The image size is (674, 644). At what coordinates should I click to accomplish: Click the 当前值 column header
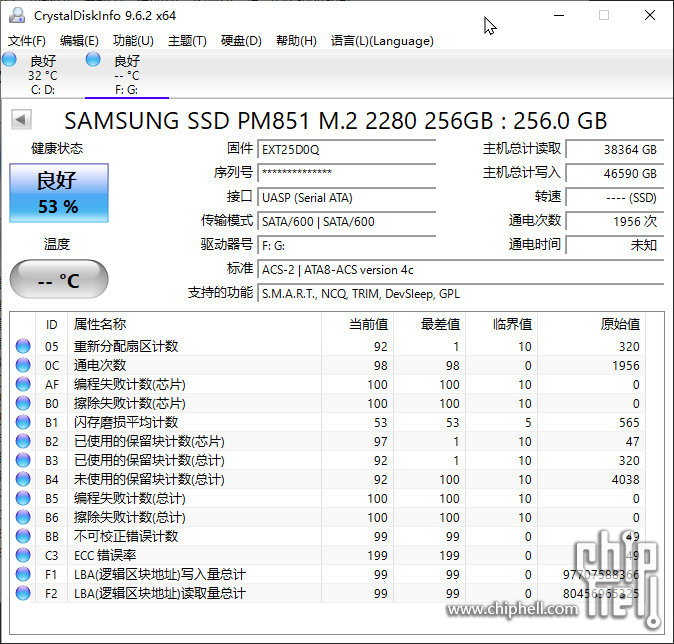(x=357, y=324)
